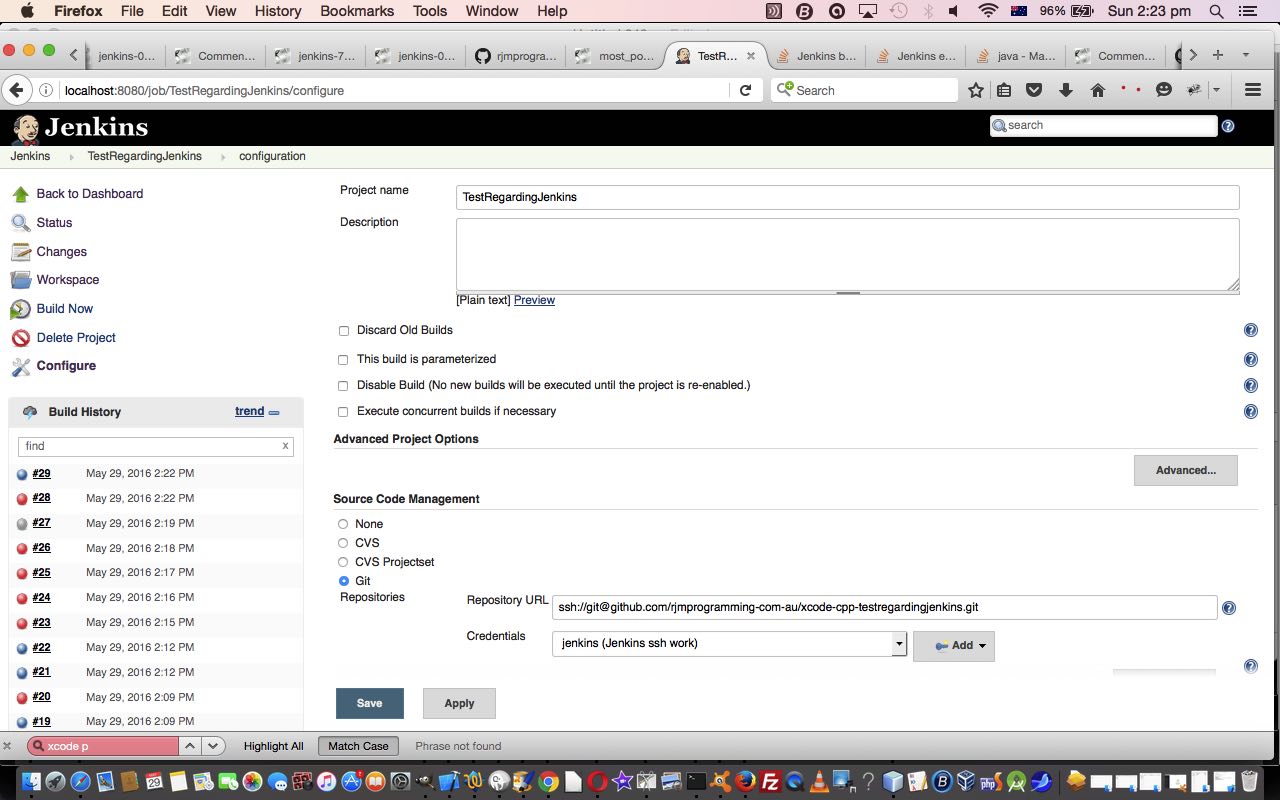Open the Preview link under Description

tap(534, 300)
